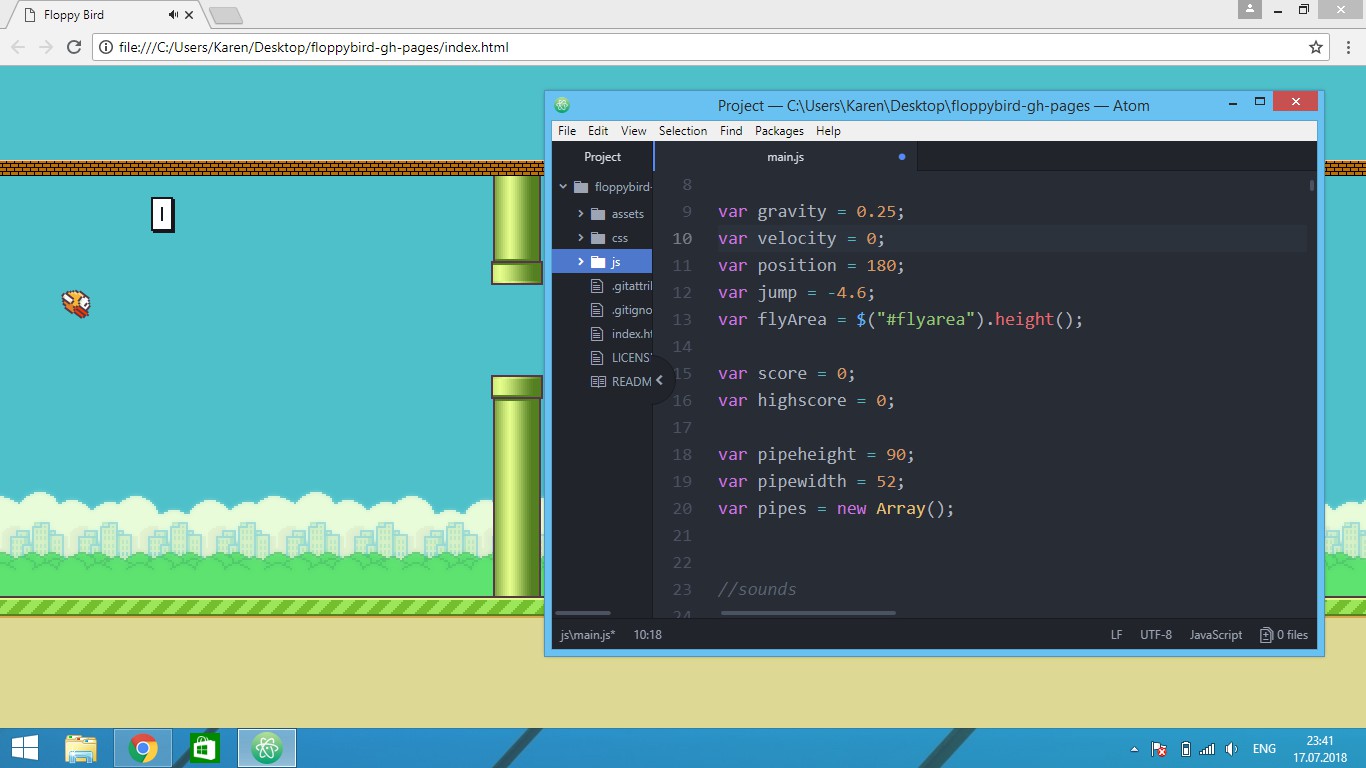Viewport: 1366px width, 768px height.
Task: Click the Chrome profile button in title bar
Action: [x=1250, y=9]
